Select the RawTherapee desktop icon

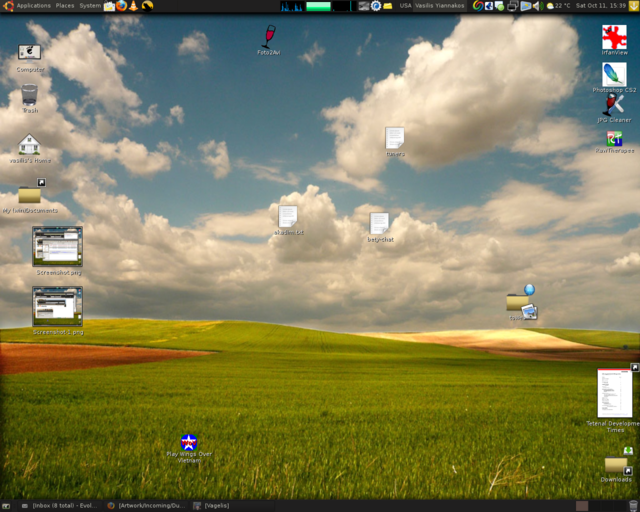[614, 140]
